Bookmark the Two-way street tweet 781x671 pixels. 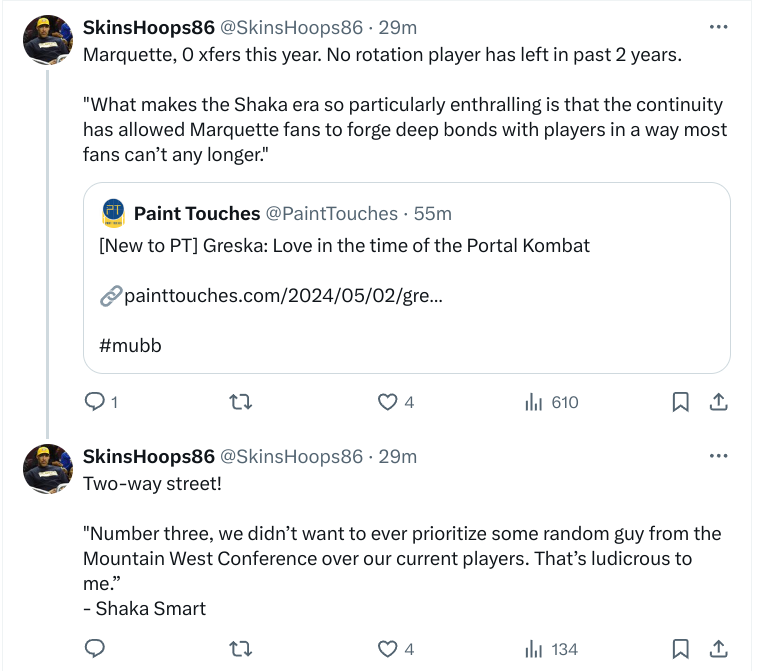tap(680, 649)
